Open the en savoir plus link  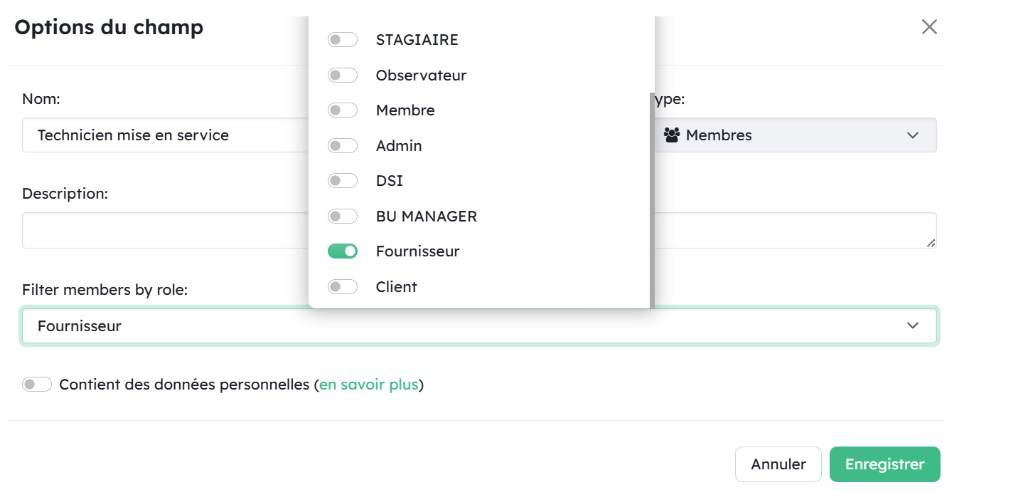[369, 385]
